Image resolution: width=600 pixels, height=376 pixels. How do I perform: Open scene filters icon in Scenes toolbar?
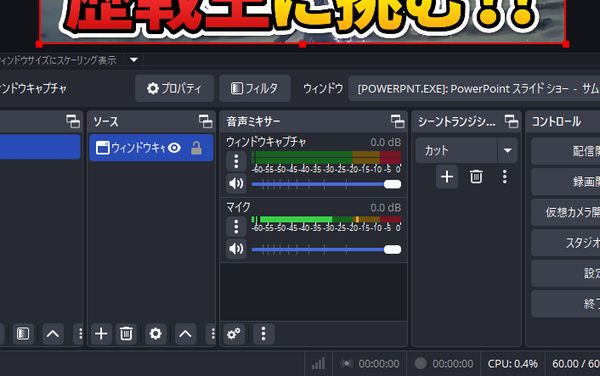tap(23, 334)
